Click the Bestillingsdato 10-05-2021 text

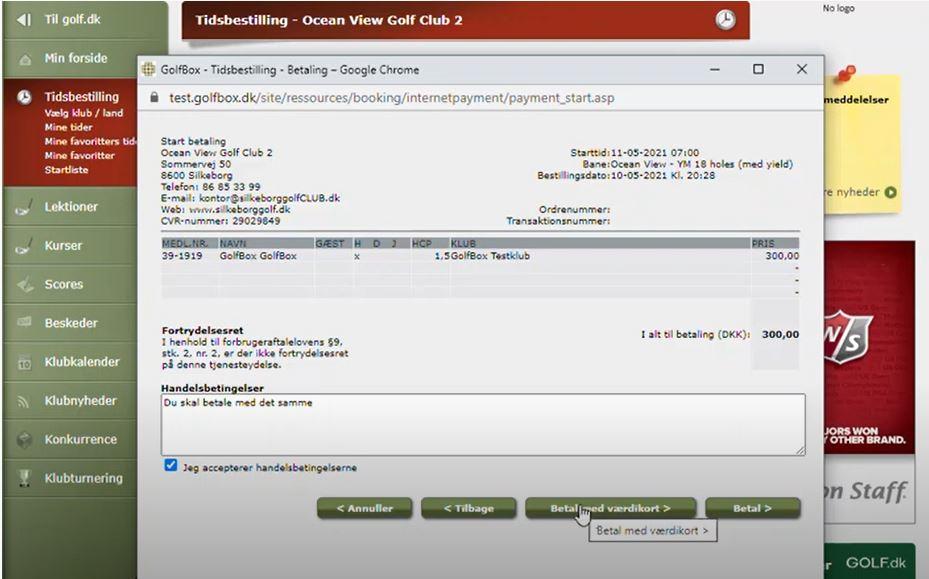pos(626,175)
